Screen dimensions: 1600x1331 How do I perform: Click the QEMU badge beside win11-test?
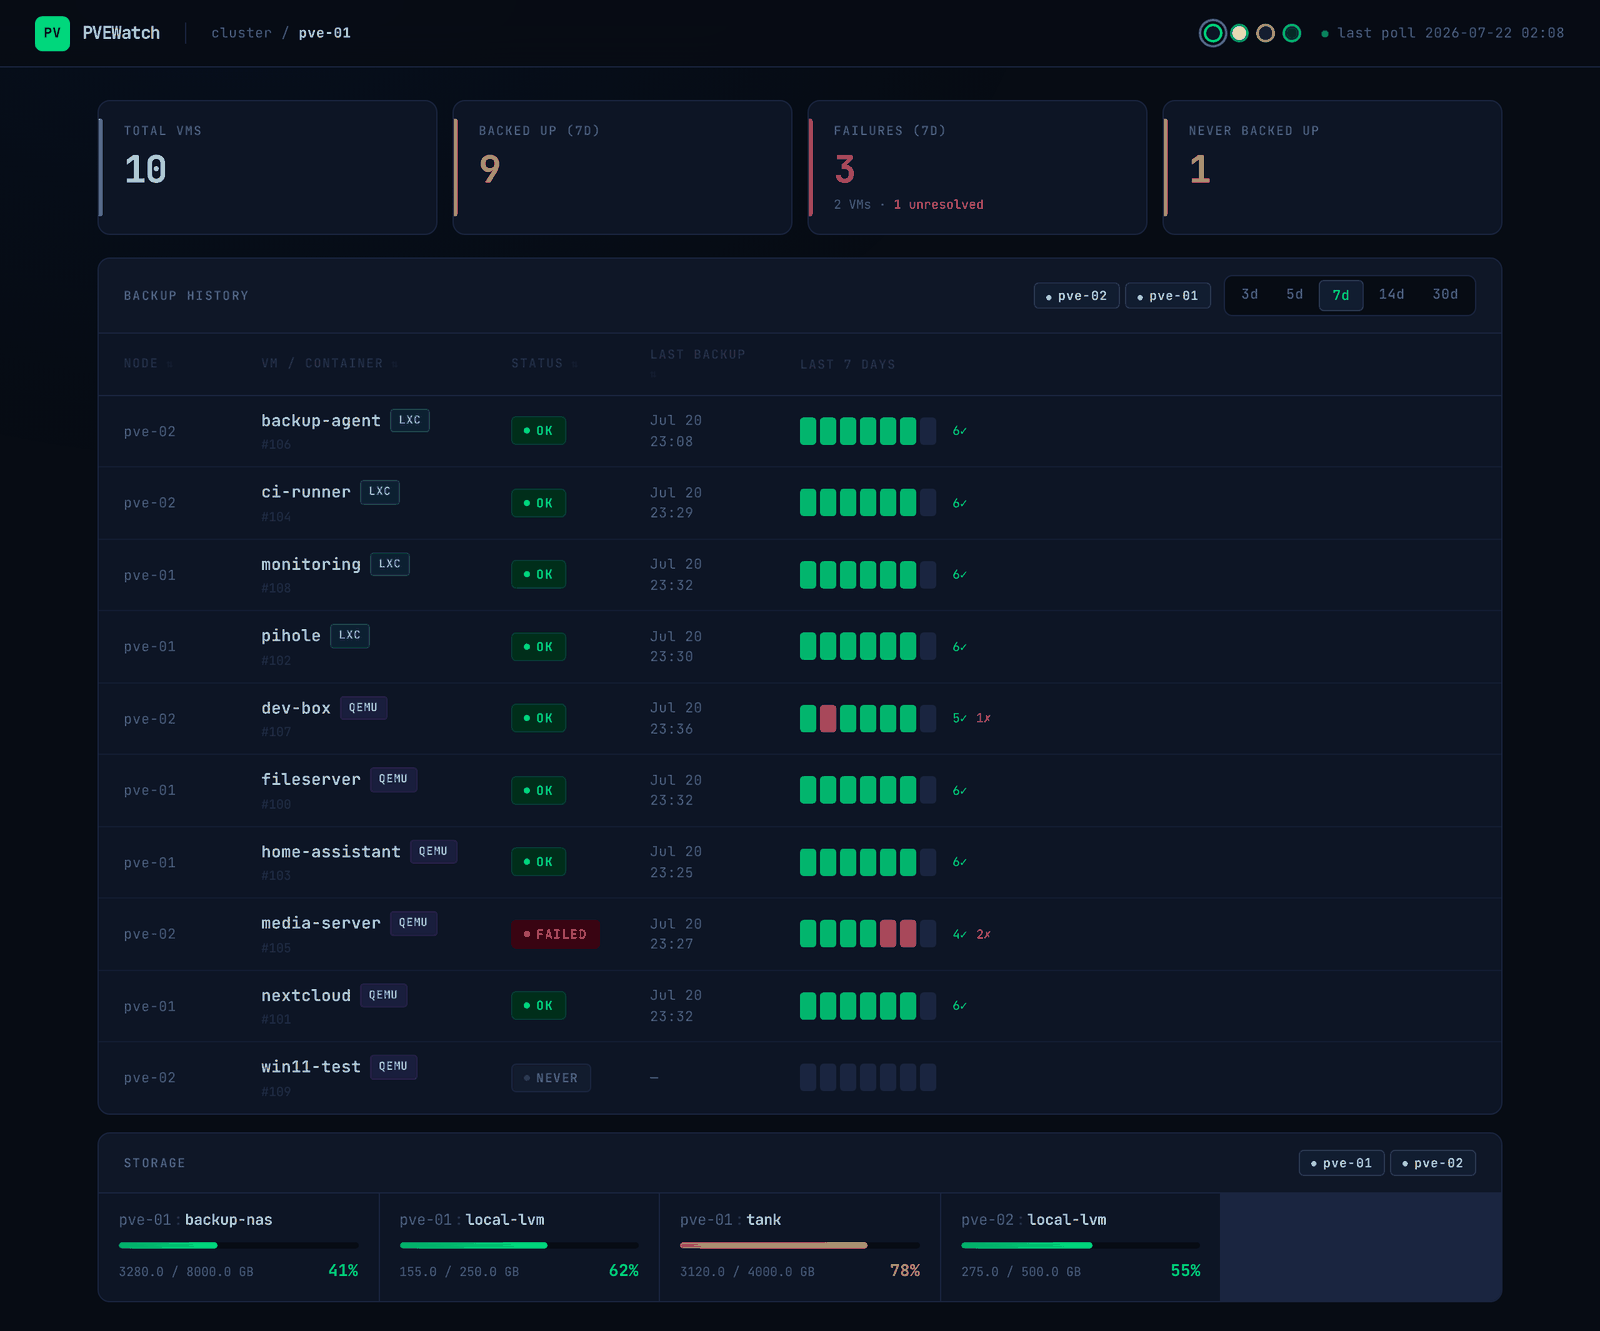click(394, 1067)
